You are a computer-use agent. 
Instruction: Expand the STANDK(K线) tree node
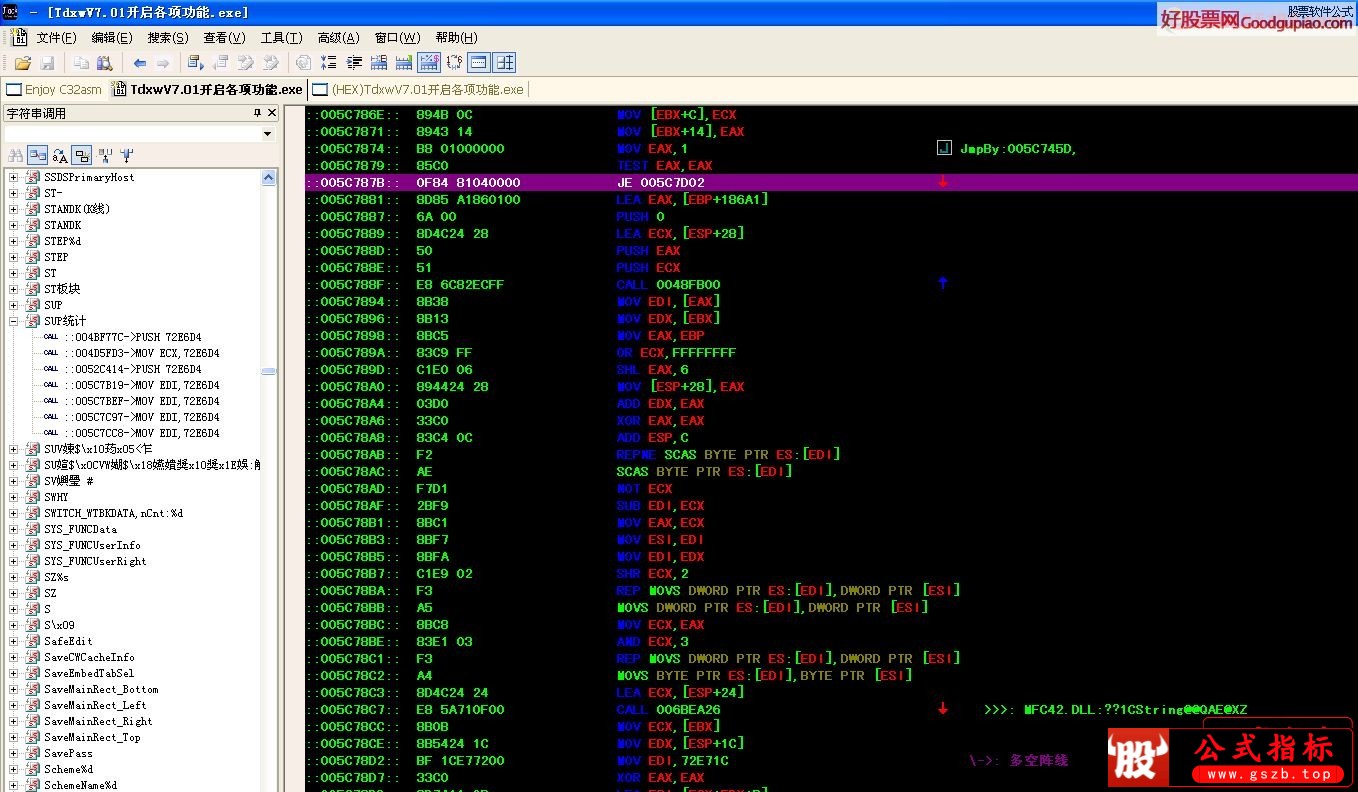click(x=14, y=209)
